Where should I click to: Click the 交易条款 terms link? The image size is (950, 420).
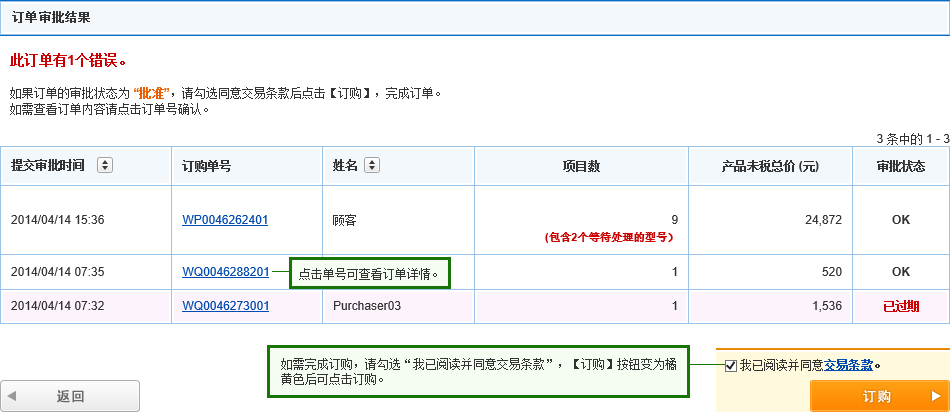[848, 365]
